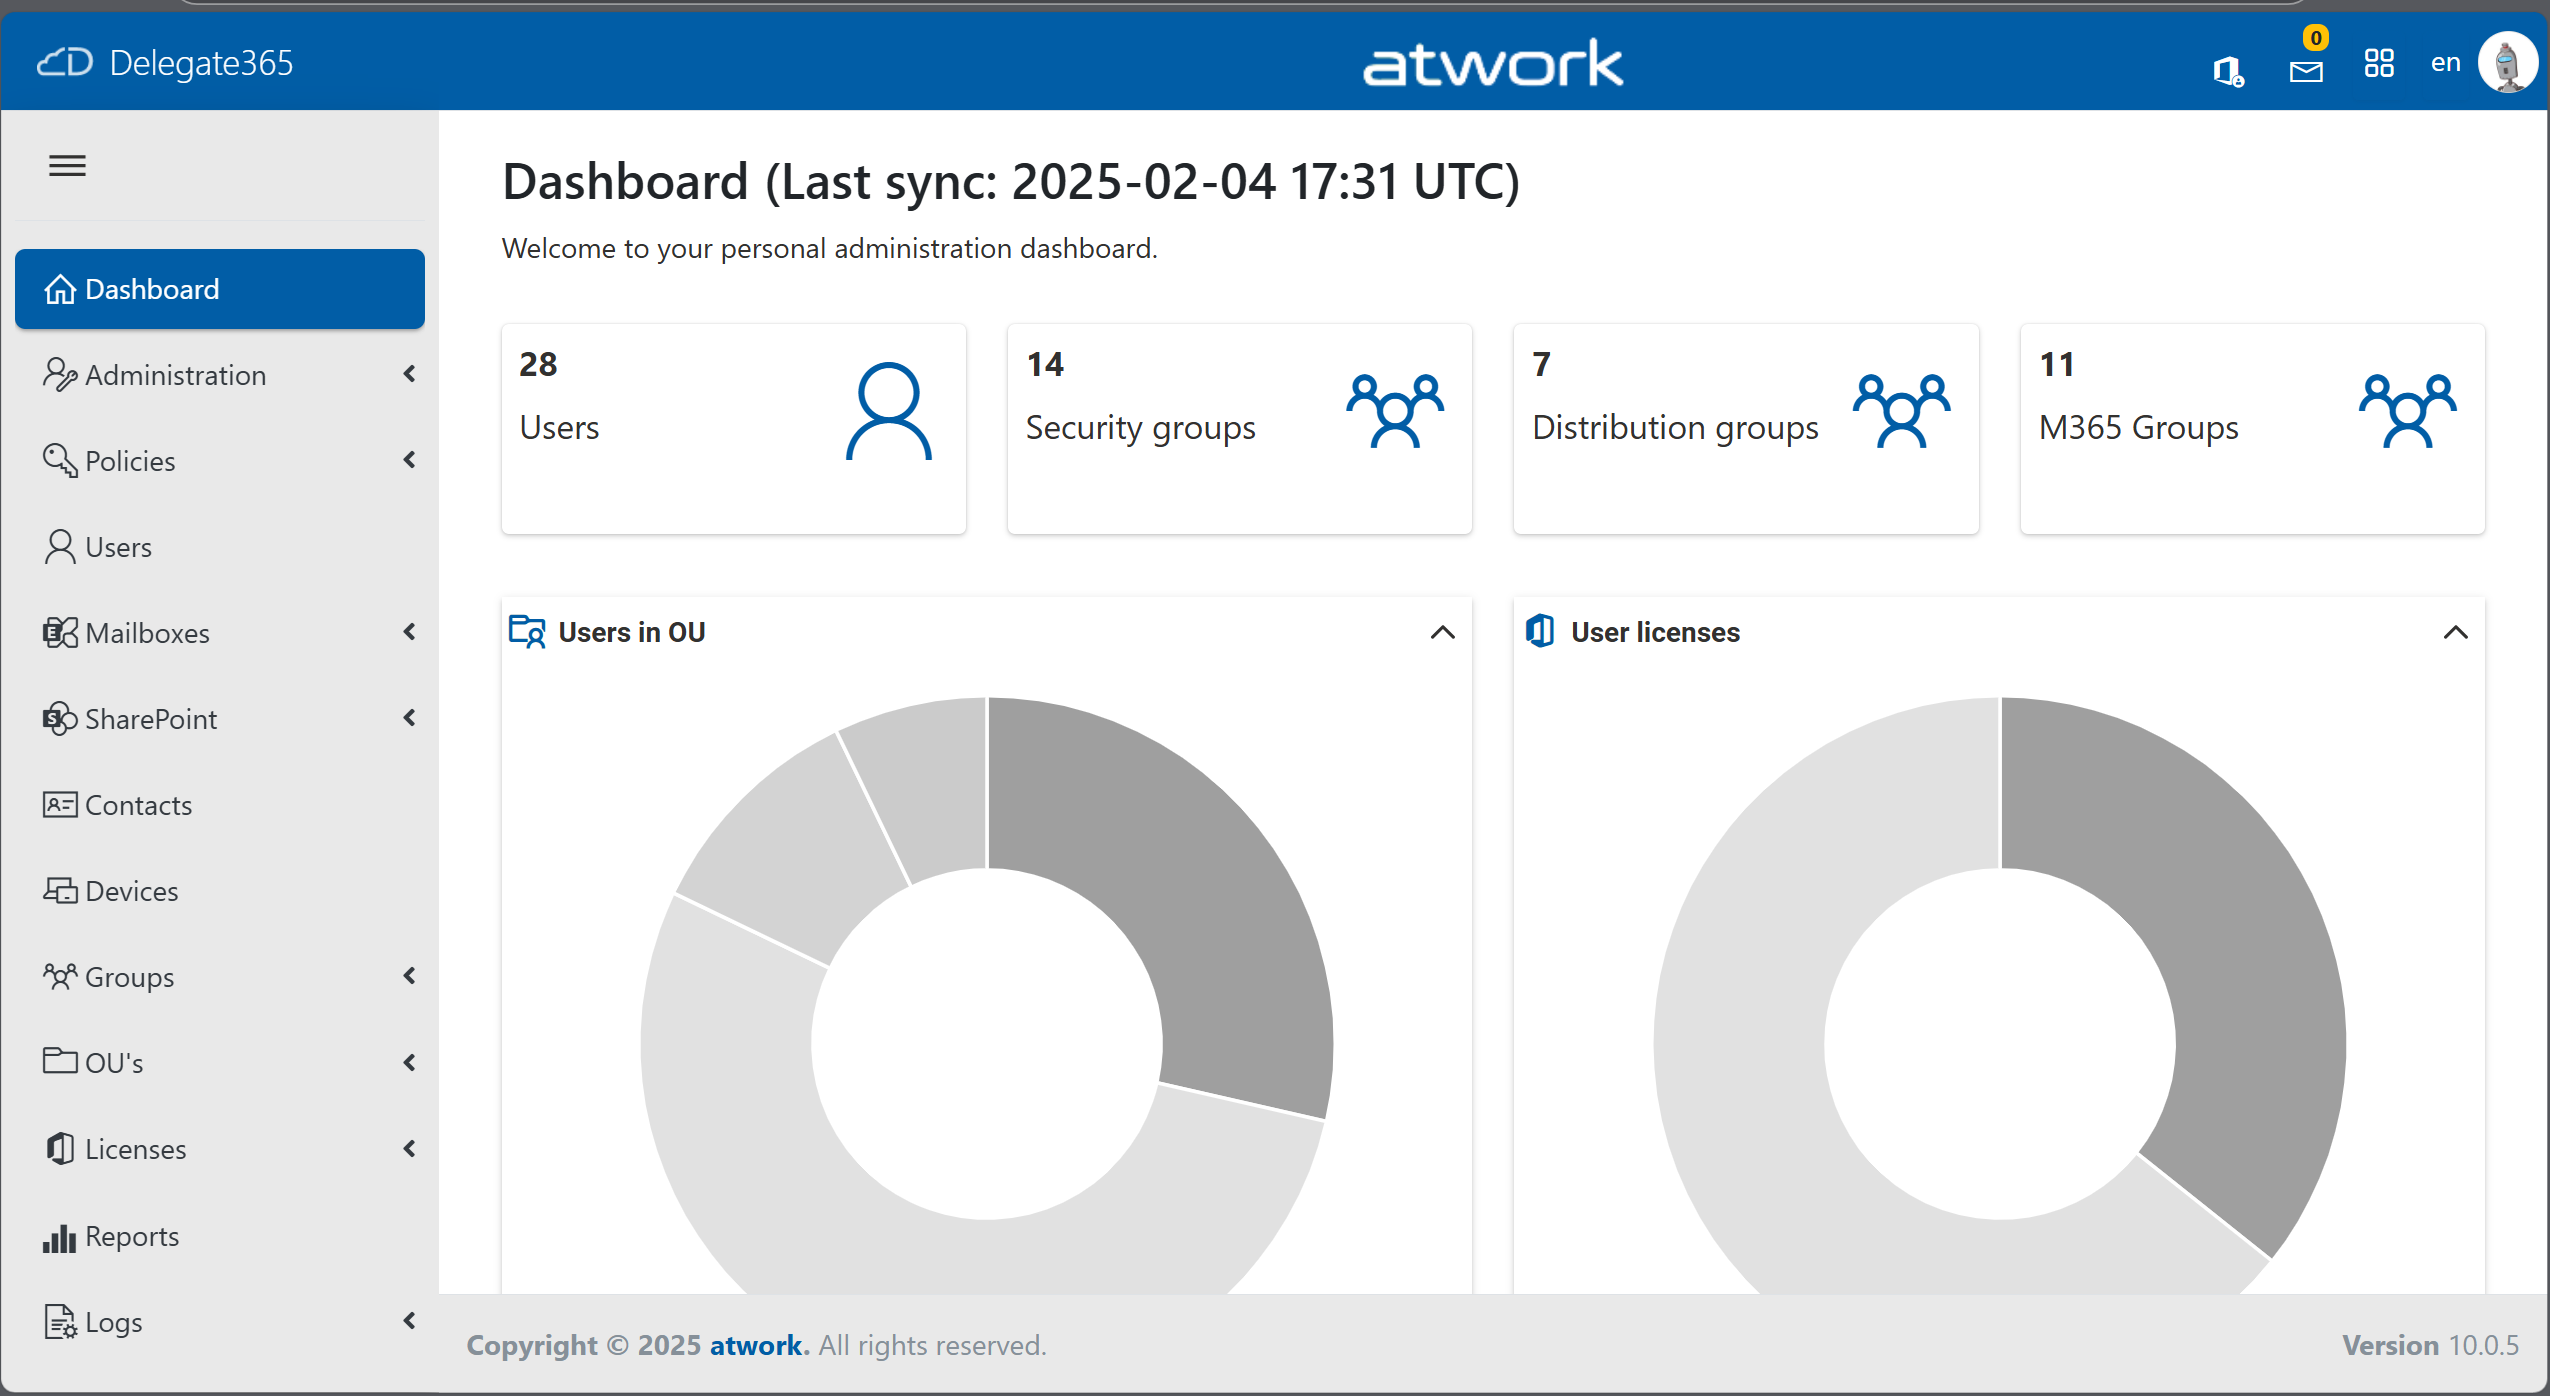Screen dimensions: 2550x1396
Task: Click the Dashboard last sync heading
Action: click(1011, 182)
